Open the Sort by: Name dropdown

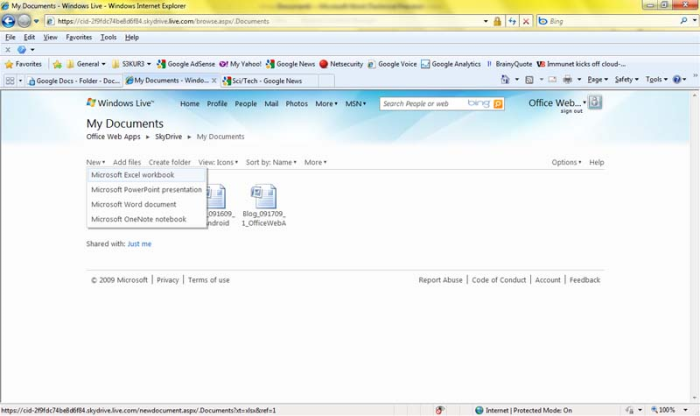tap(271, 162)
